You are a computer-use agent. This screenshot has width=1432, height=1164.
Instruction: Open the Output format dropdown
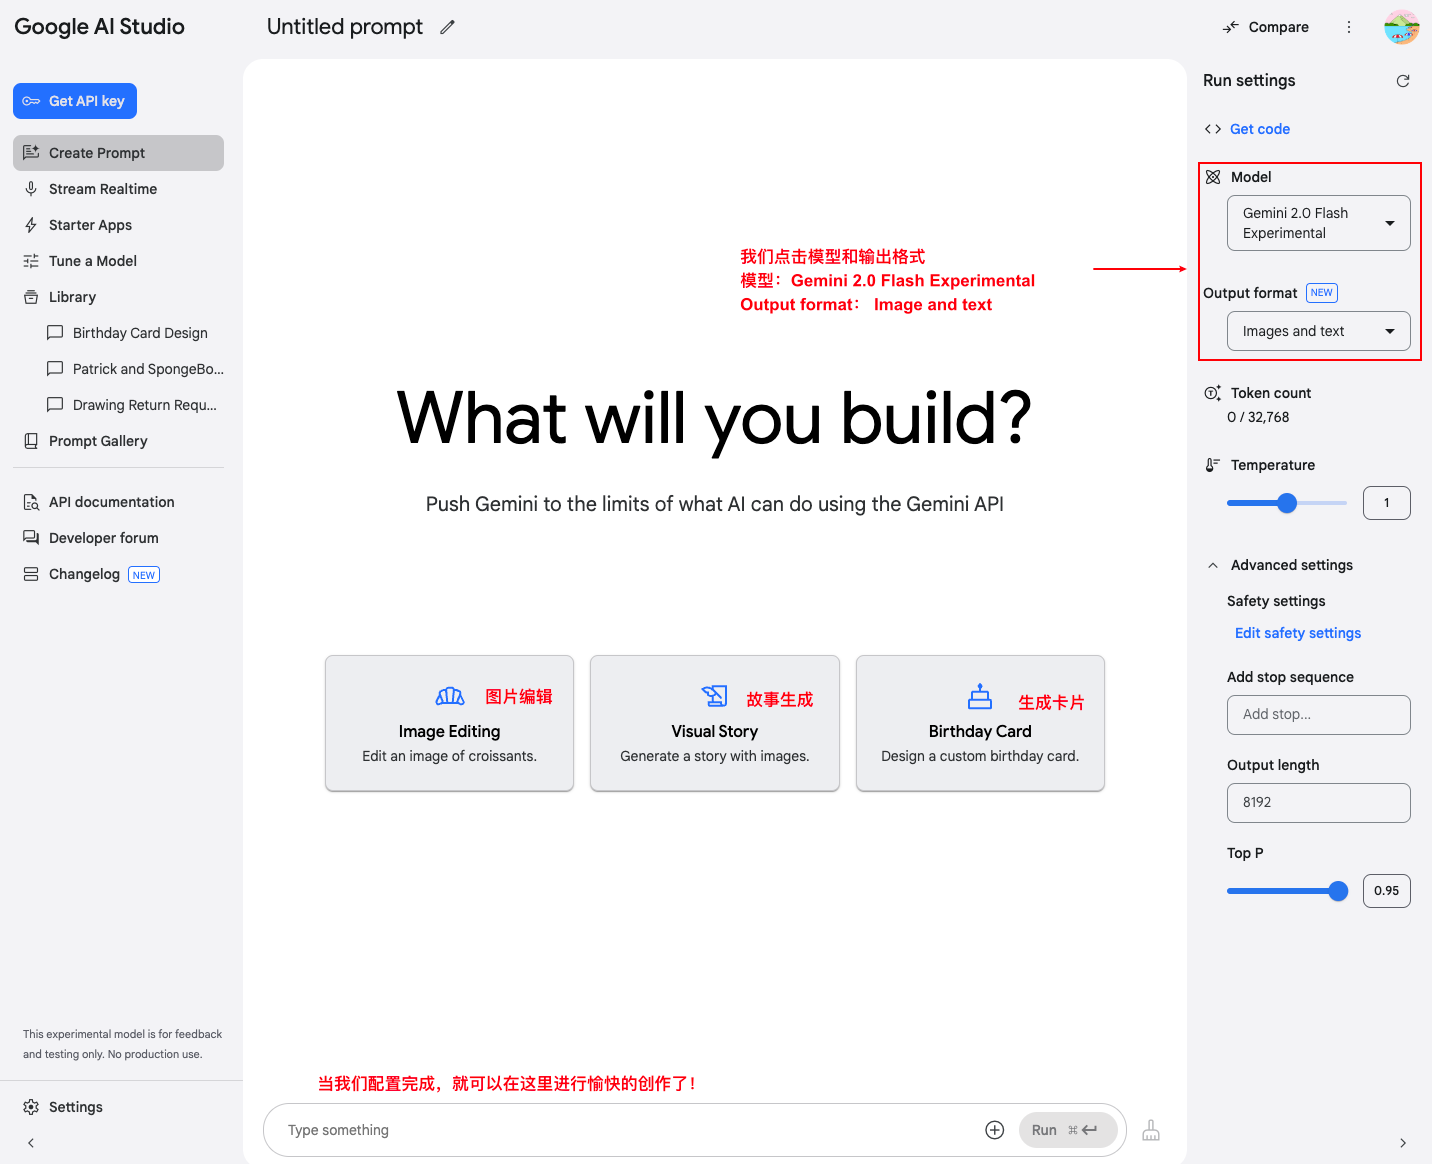coord(1318,331)
